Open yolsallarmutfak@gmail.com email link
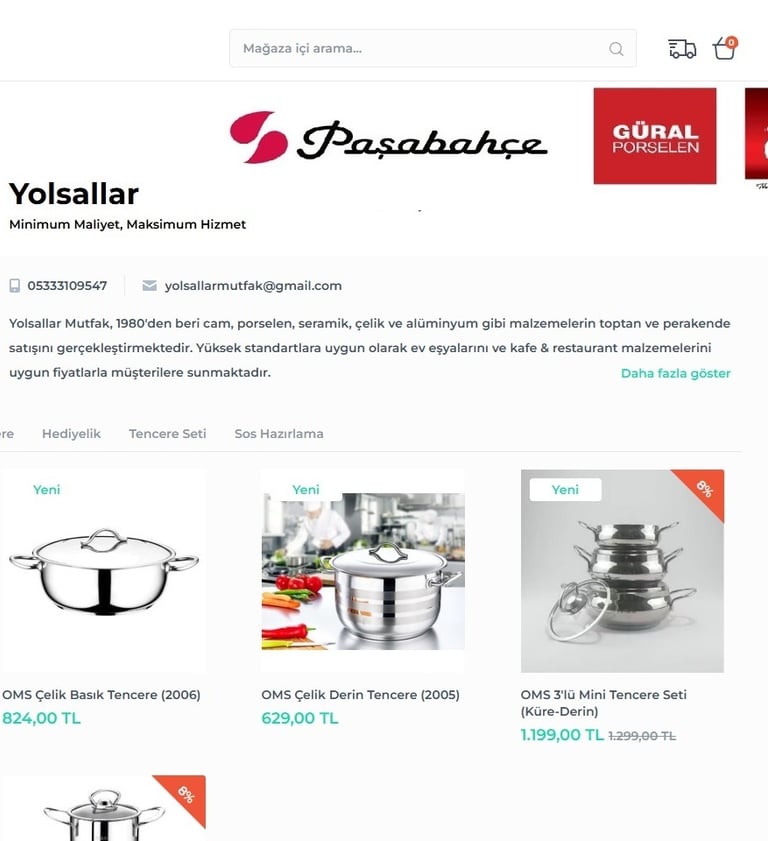This screenshot has width=768, height=841. click(253, 285)
